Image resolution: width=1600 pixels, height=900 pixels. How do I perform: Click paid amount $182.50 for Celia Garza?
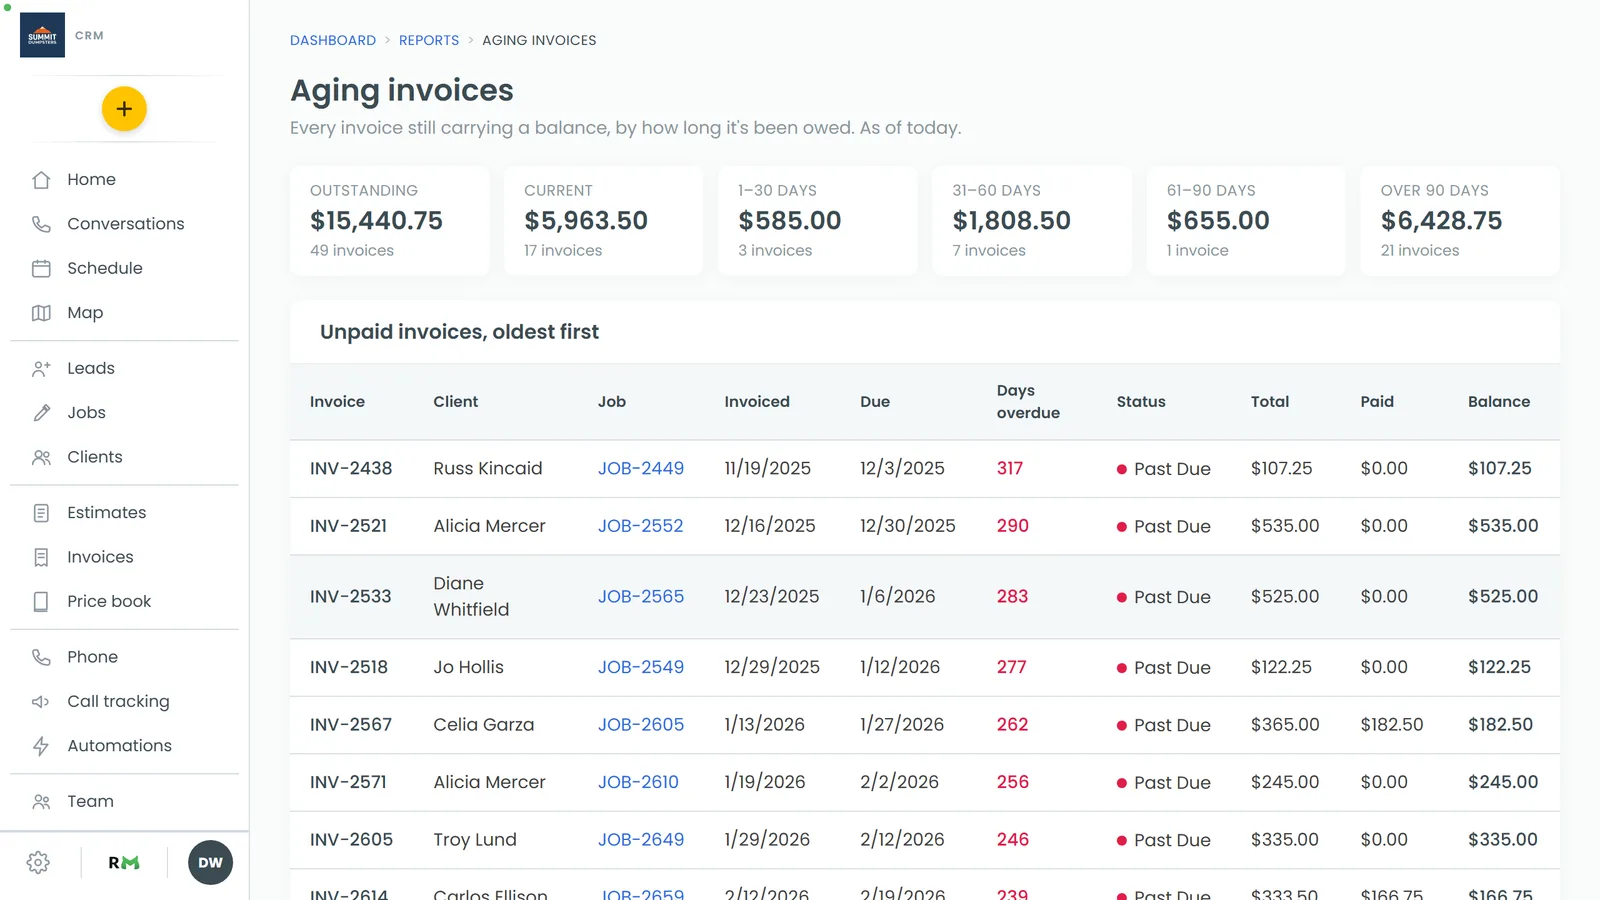click(x=1392, y=725)
